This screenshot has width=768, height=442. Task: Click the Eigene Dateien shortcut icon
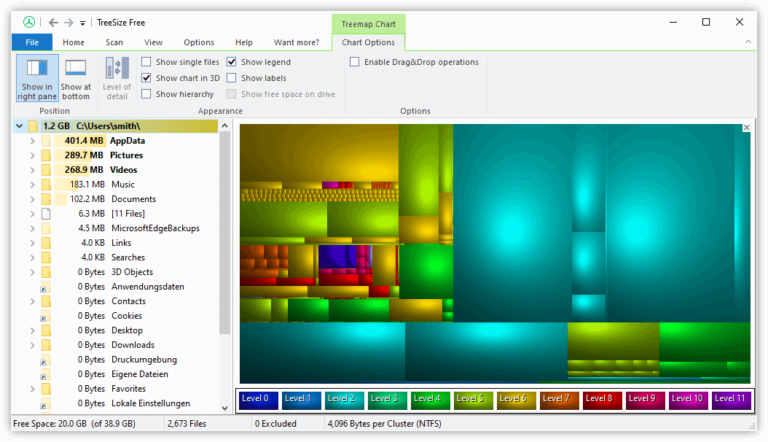pos(45,375)
